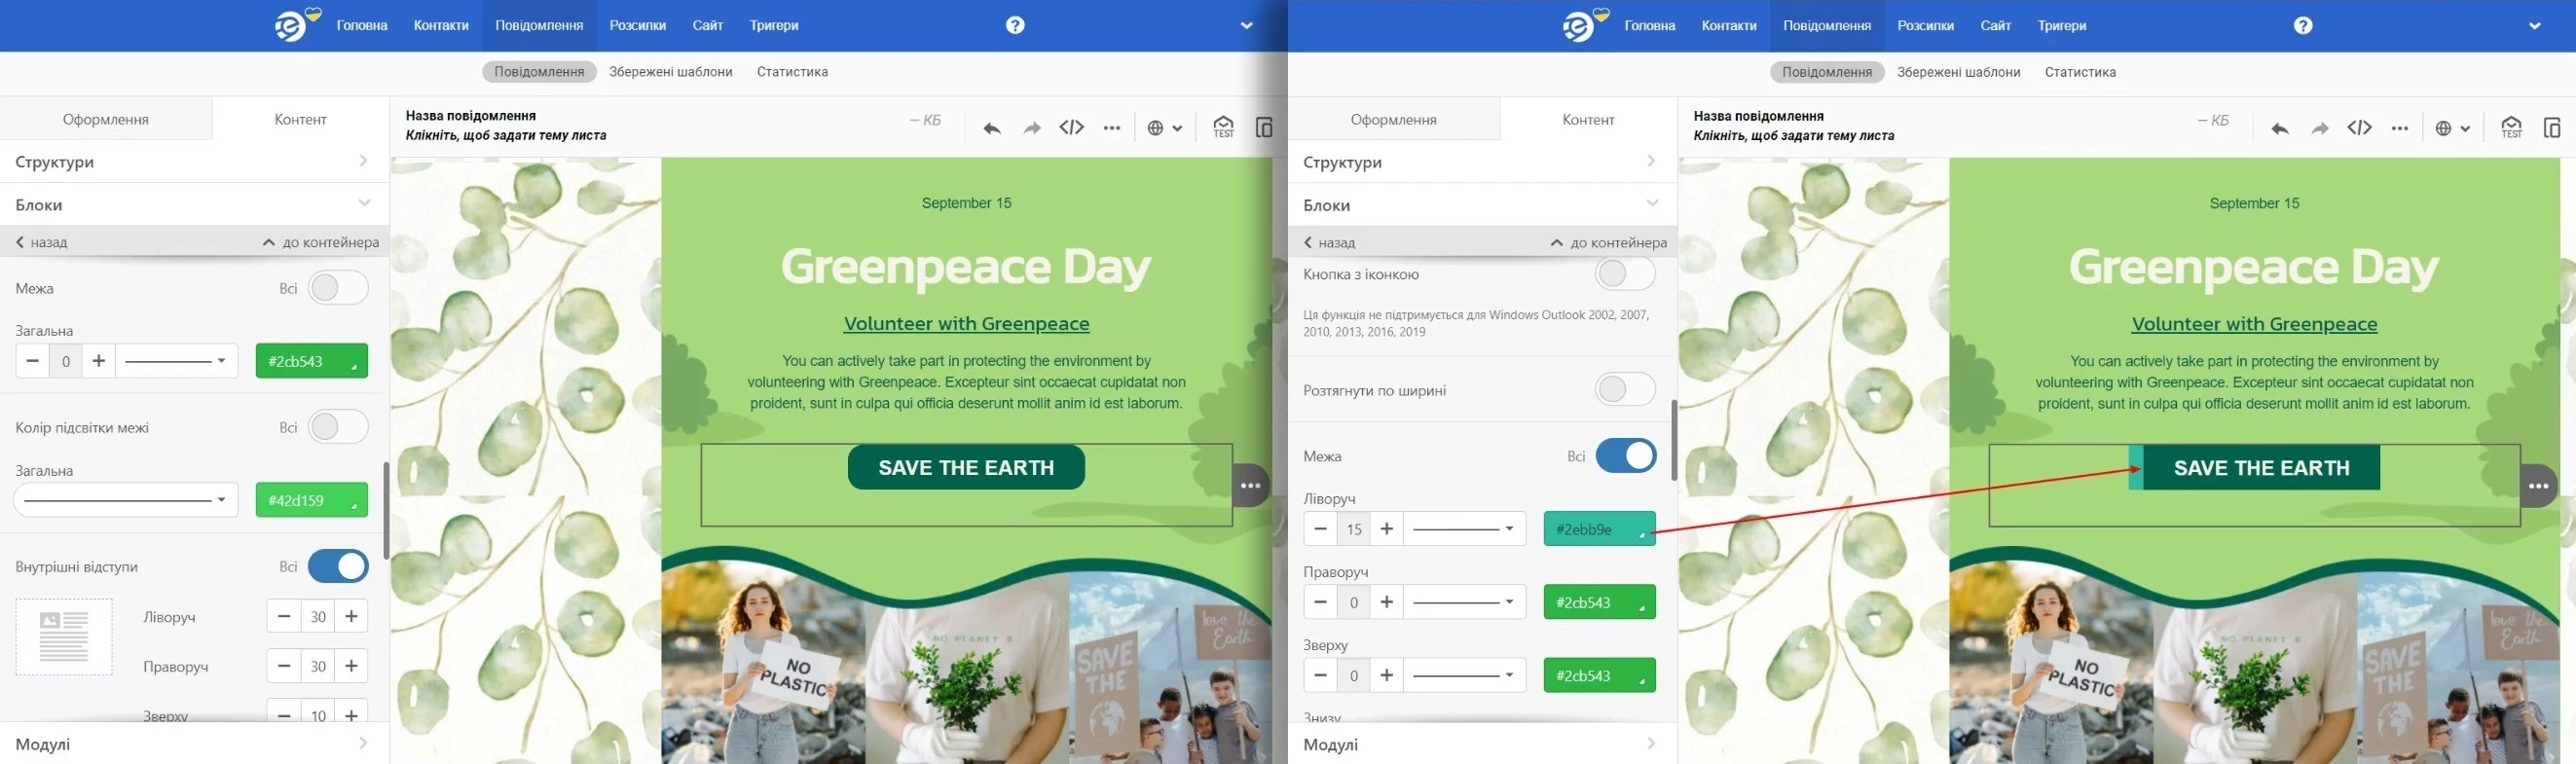The width and height of the screenshot is (2576, 764).
Task: Click до контейнера link in left panel
Action: [x=322, y=242]
